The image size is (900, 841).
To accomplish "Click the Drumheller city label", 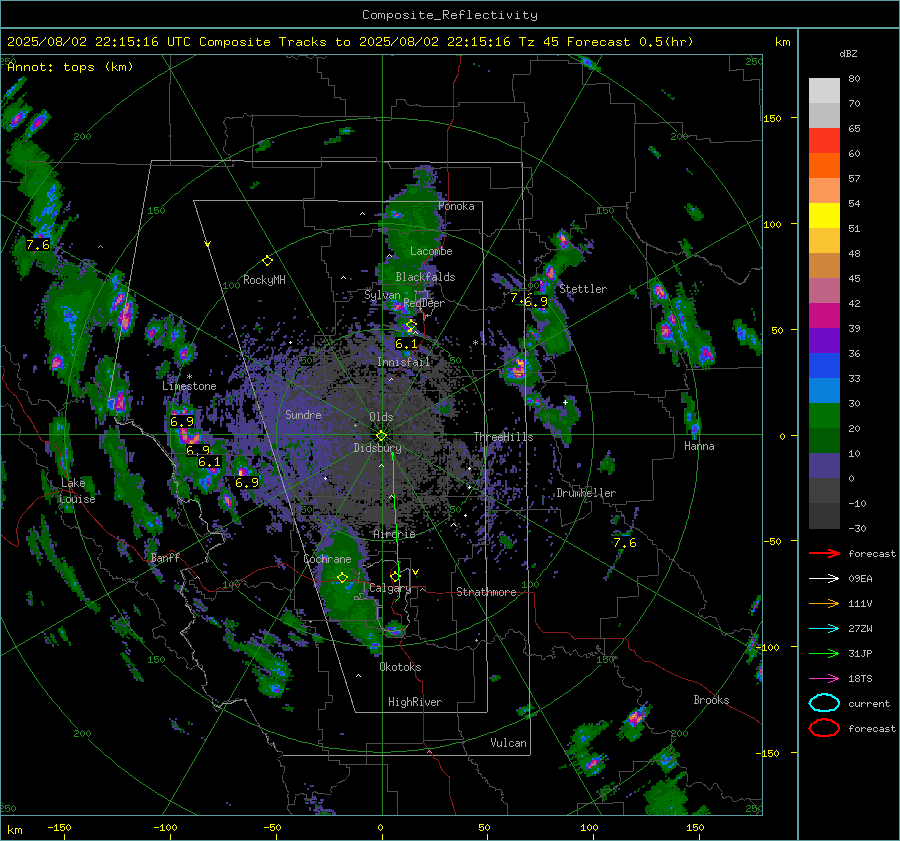I will pos(586,493).
